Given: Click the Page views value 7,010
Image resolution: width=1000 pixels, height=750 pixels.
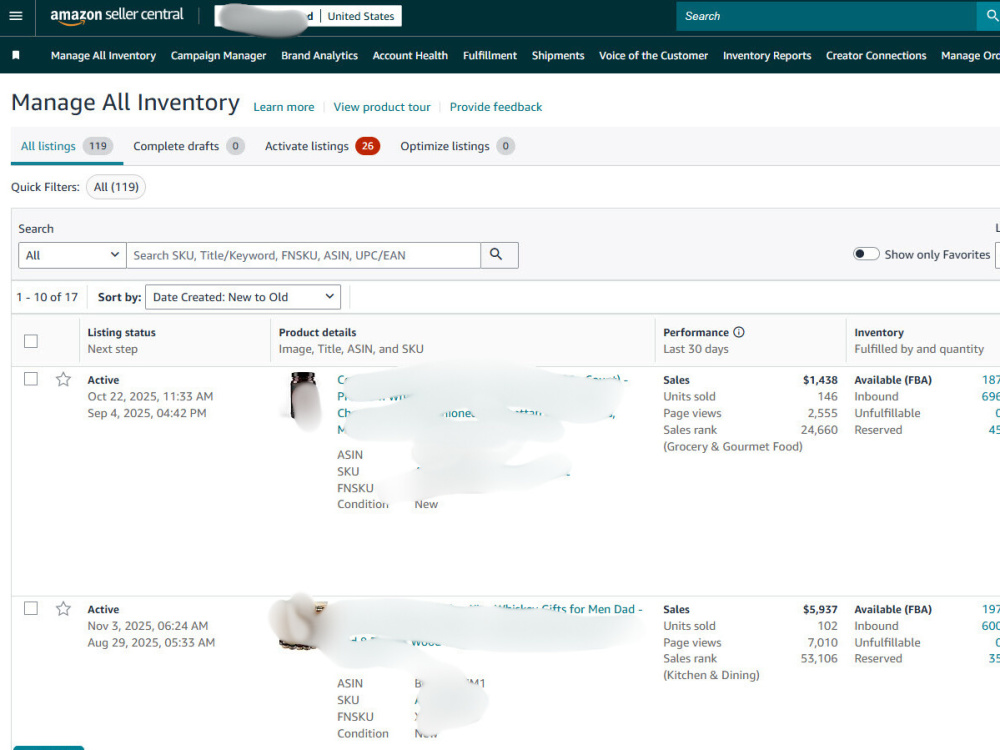Looking at the screenshot, I should (x=822, y=643).
